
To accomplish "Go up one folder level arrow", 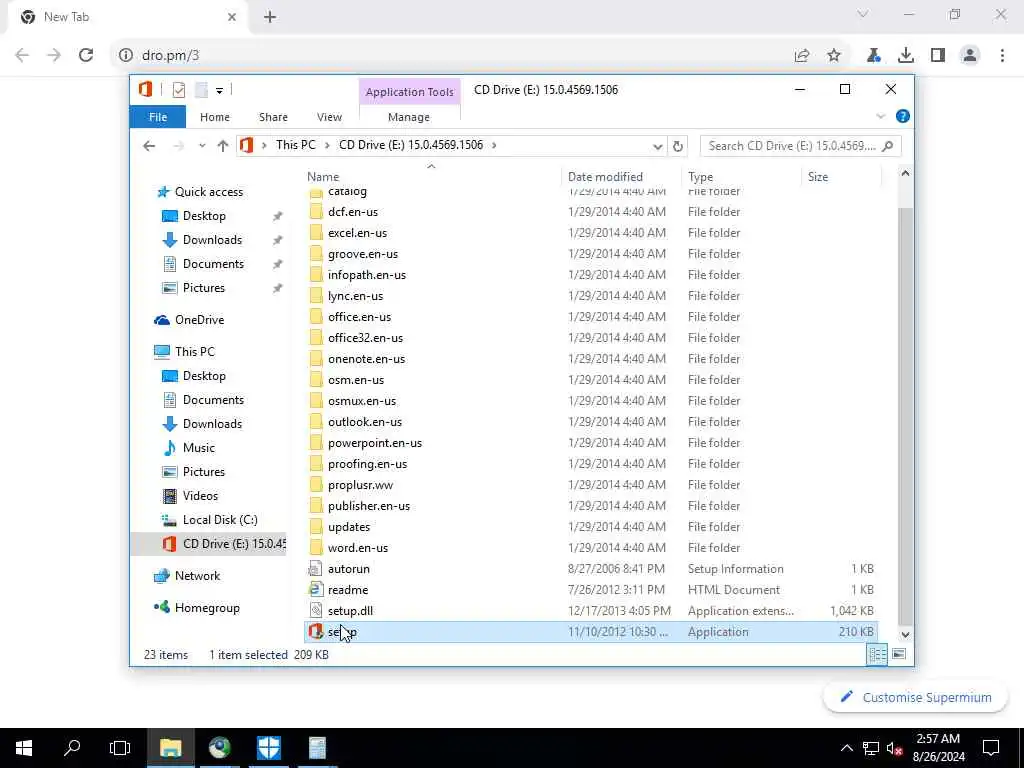I will tap(223, 146).
